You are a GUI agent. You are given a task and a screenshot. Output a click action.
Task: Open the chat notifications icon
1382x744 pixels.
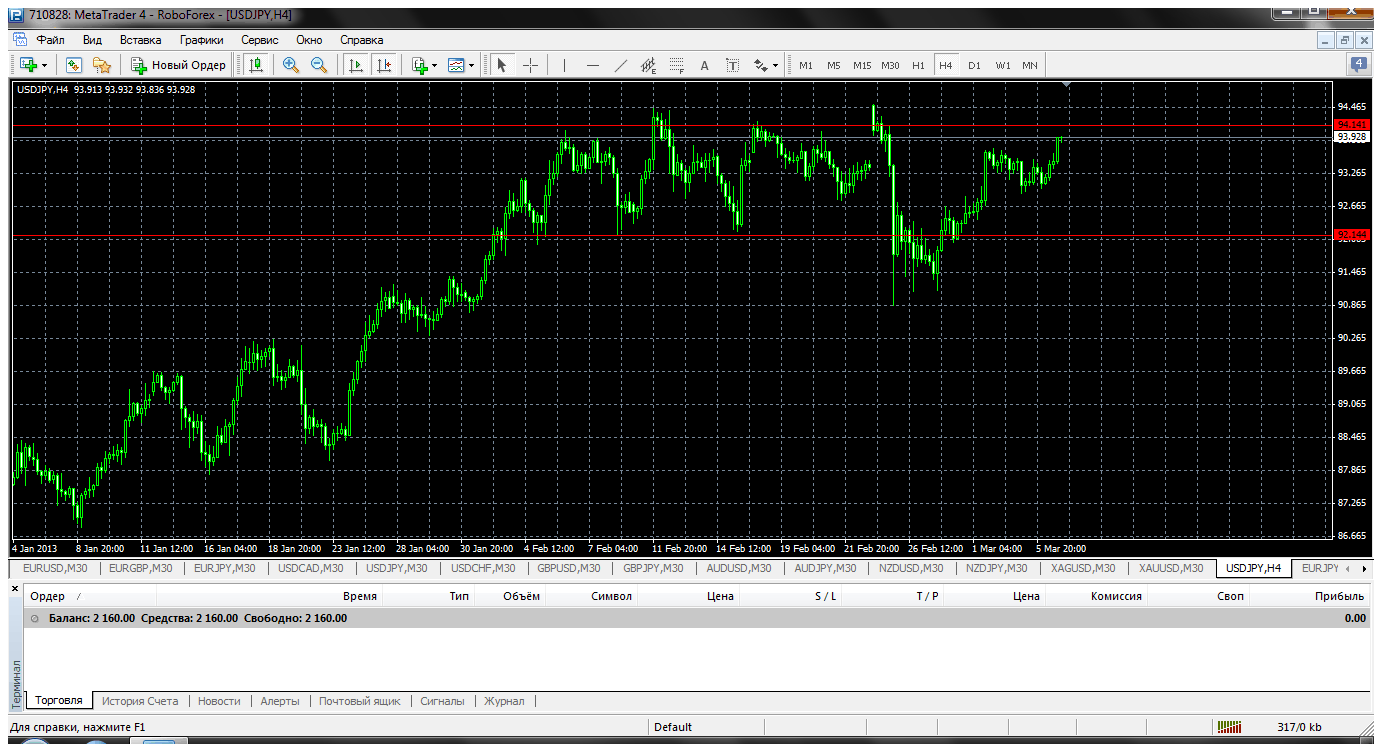click(1359, 65)
